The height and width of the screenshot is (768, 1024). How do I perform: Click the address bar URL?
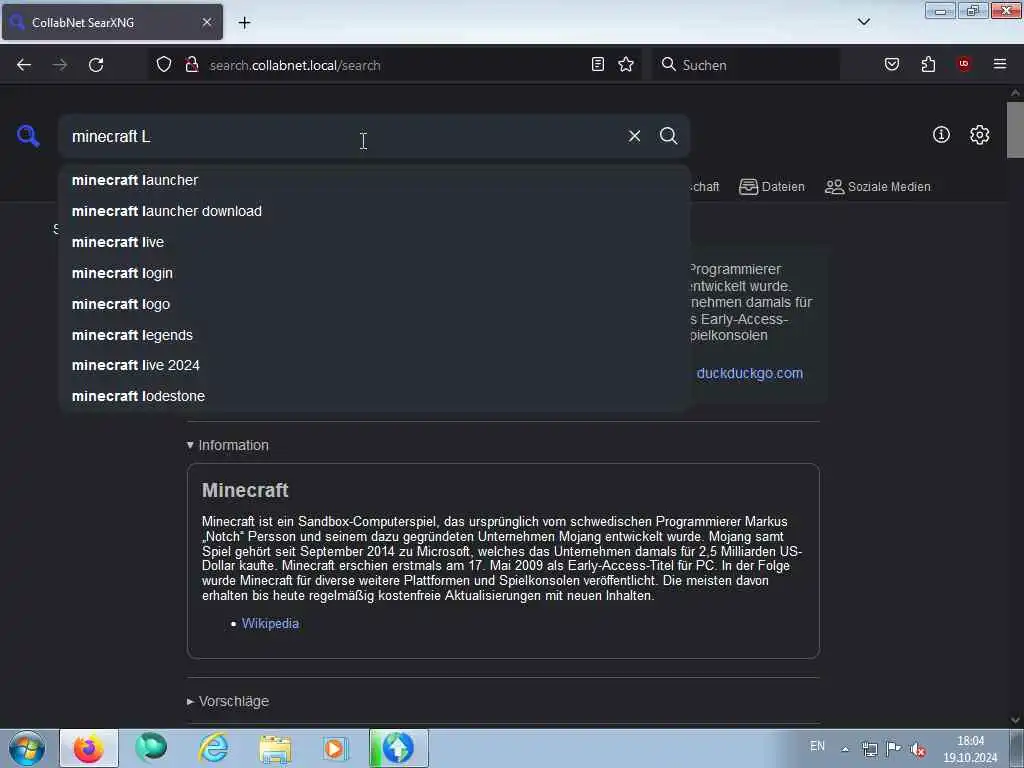(295, 65)
